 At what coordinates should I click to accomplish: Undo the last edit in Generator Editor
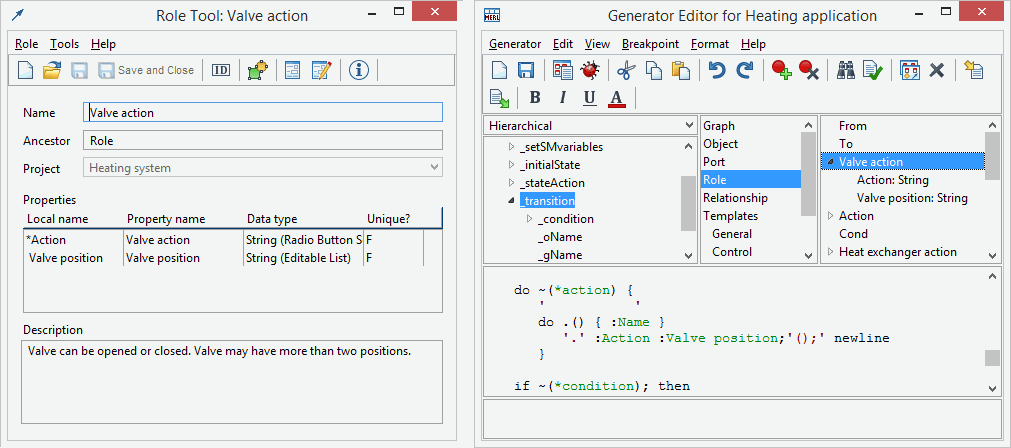point(717,70)
